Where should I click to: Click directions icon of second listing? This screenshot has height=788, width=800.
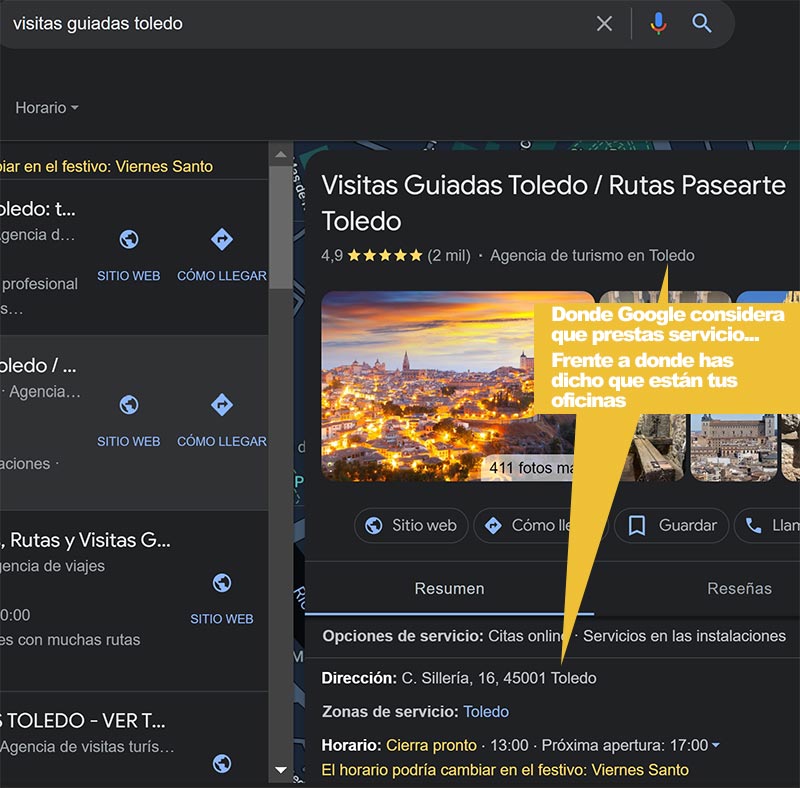pos(221,405)
